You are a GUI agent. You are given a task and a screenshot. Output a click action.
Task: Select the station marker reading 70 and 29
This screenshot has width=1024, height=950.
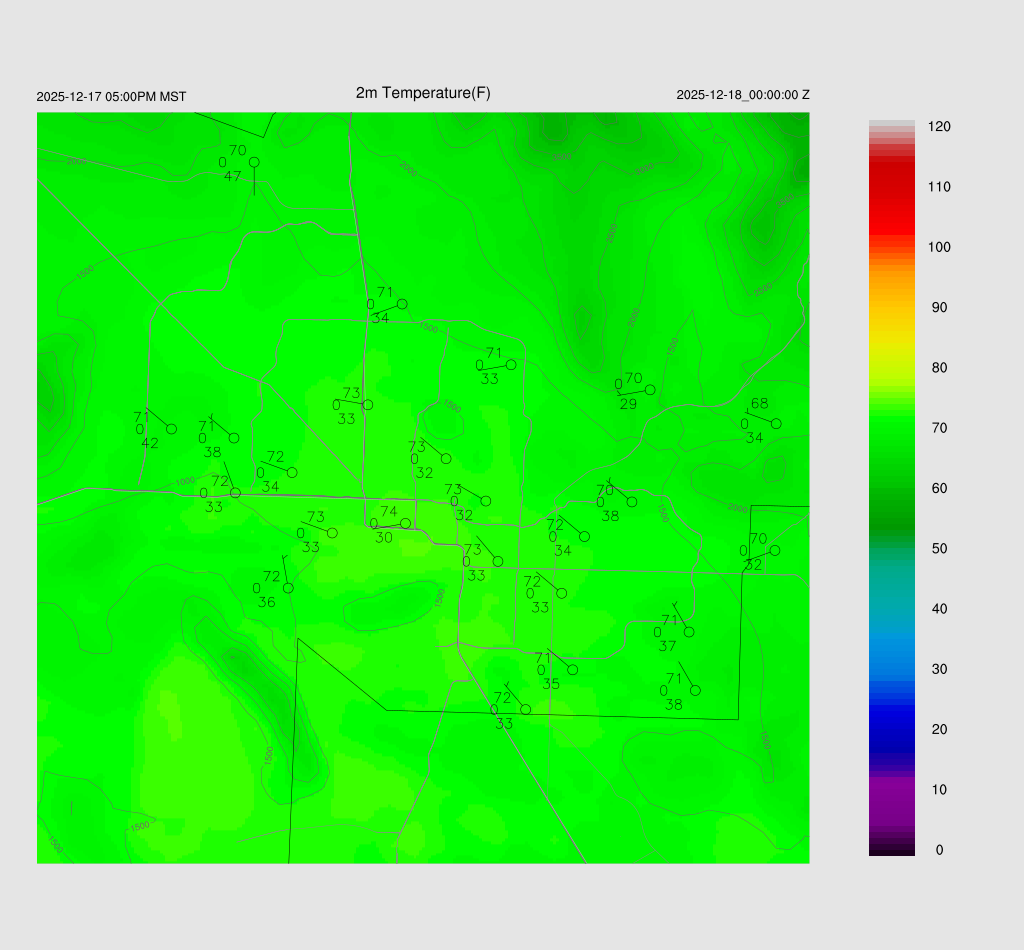tap(650, 390)
